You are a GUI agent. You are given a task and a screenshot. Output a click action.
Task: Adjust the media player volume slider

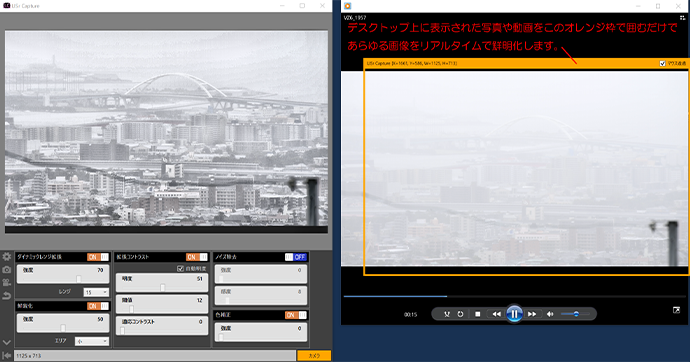coord(576,314)
